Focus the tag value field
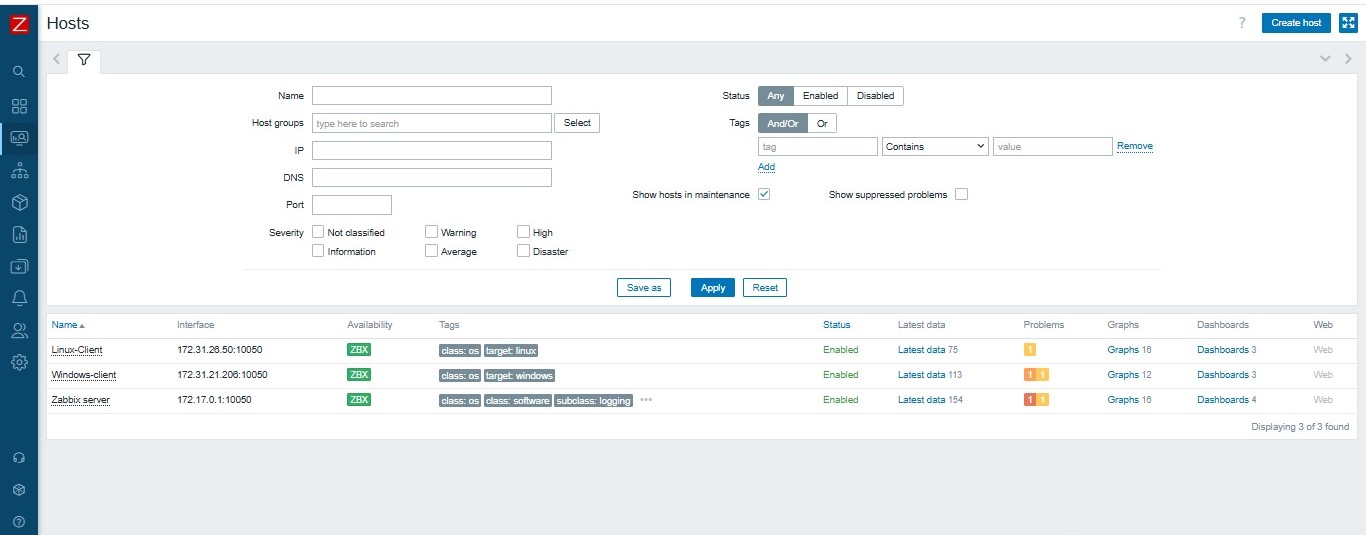 click(1053, 146)
